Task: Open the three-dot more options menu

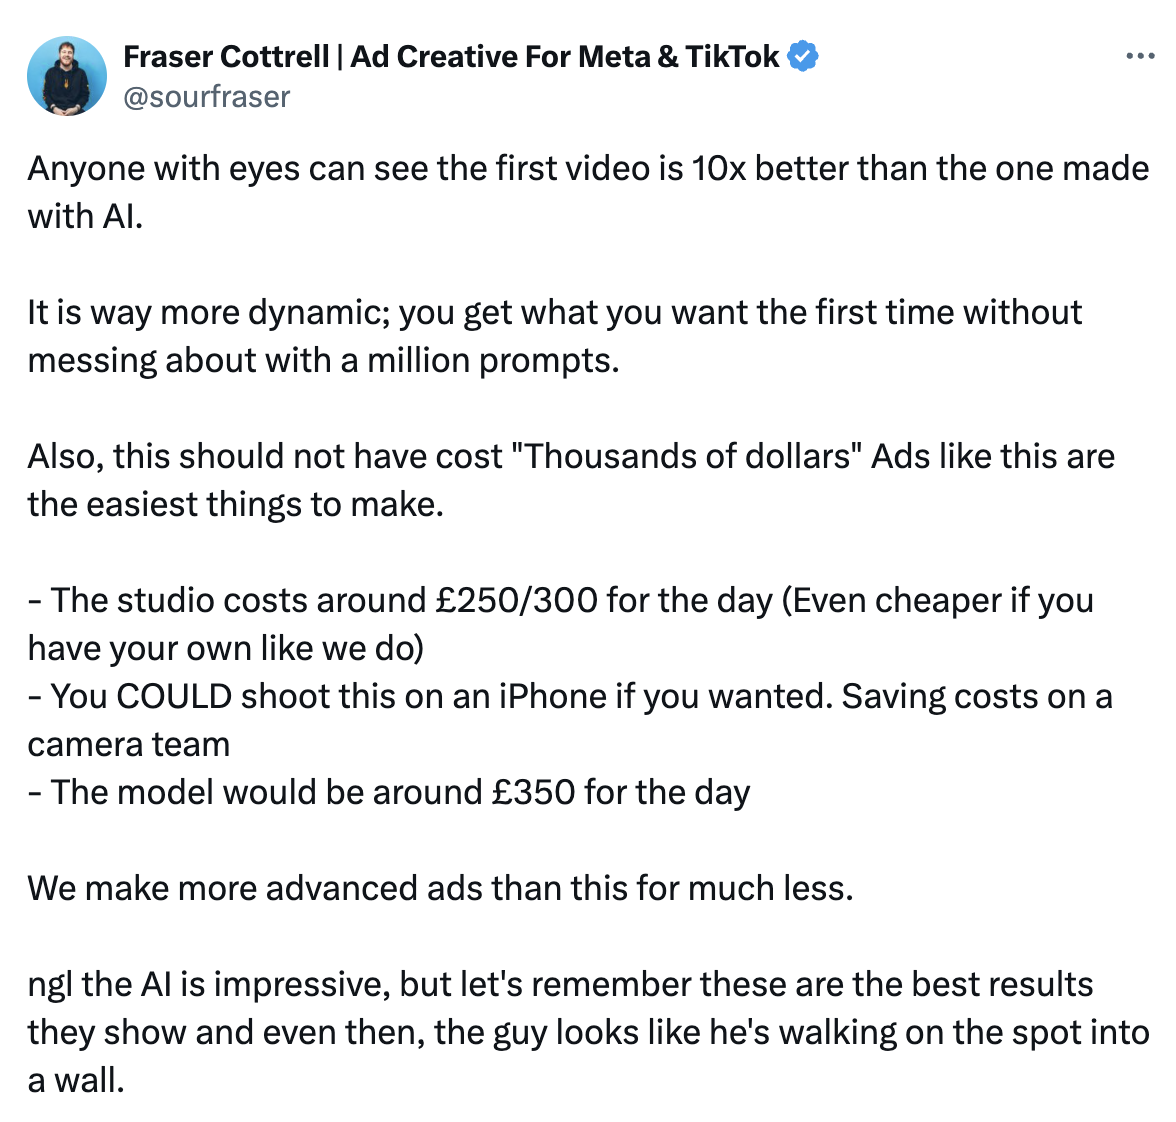Action: [1140, 56]
